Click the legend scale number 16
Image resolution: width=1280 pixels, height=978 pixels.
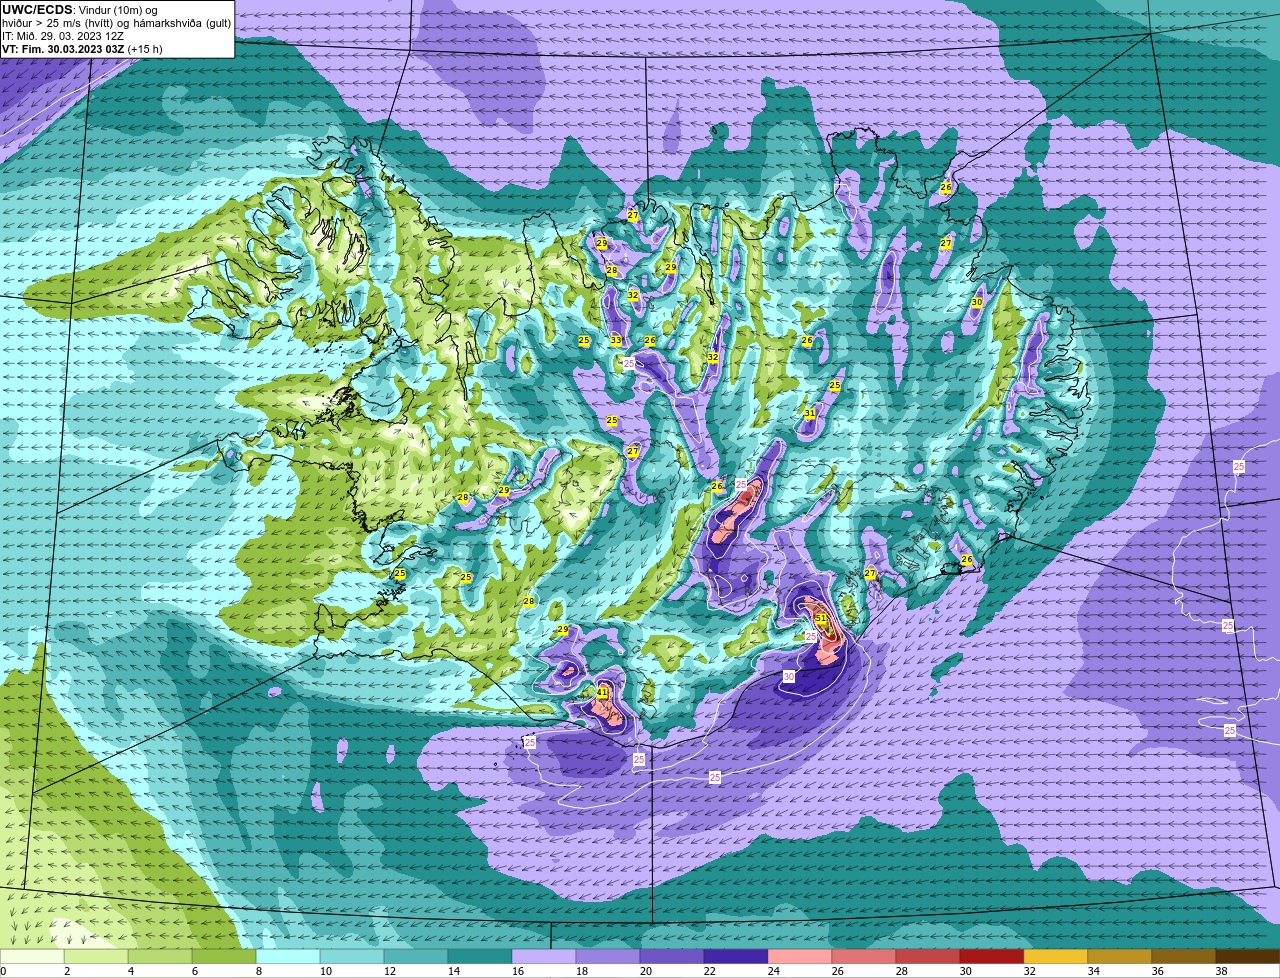click(517, 971)
